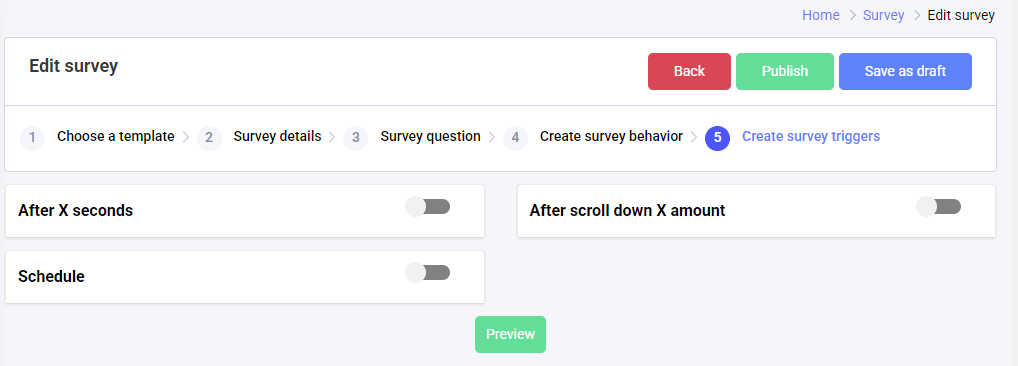This screenshot has height=366, width=1018.
Task: Open the Survey details step
Action: [277, 137]
